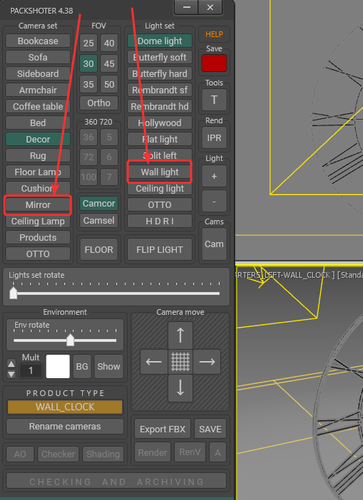This screenshot has width=363, height=500.
Task: Adjust the Env rotate slider handle
Action: (70, 340)
